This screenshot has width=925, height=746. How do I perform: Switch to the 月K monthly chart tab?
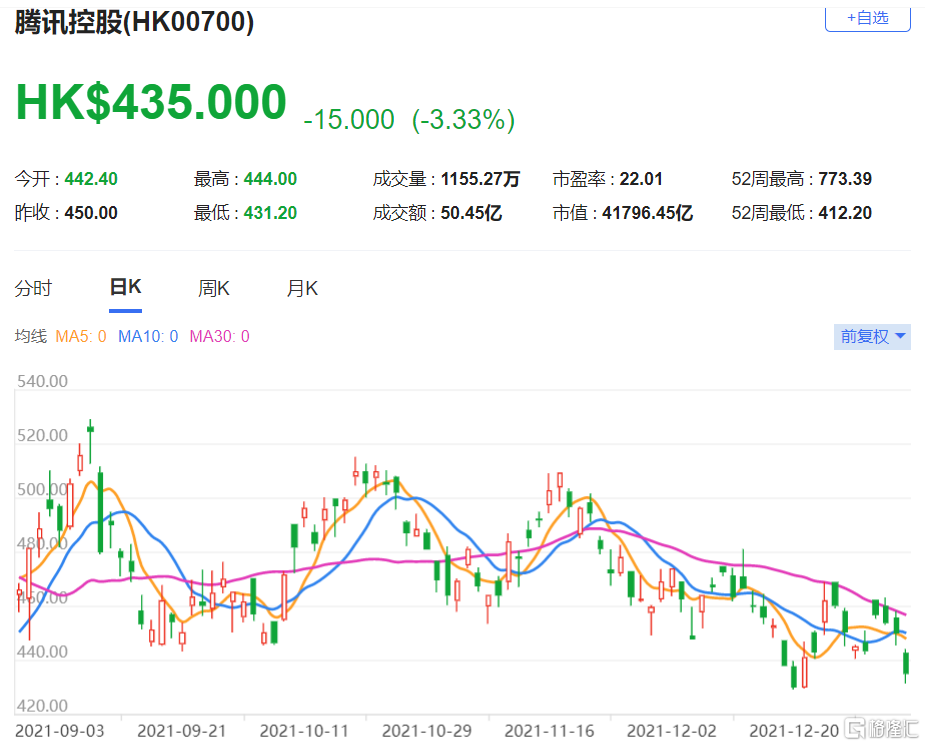pyautogui.click(x=301, y=289)
